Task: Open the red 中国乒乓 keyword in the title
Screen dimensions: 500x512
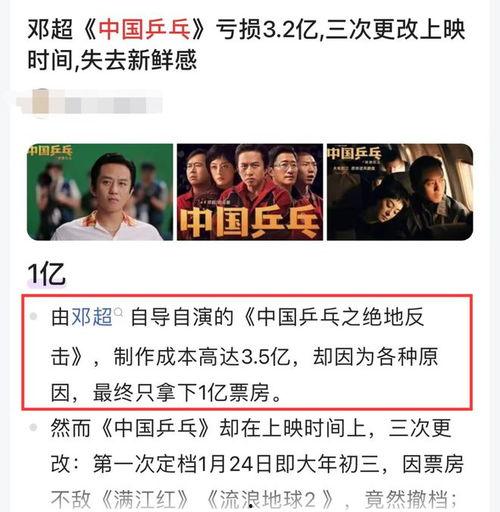Action: [144, 29]
